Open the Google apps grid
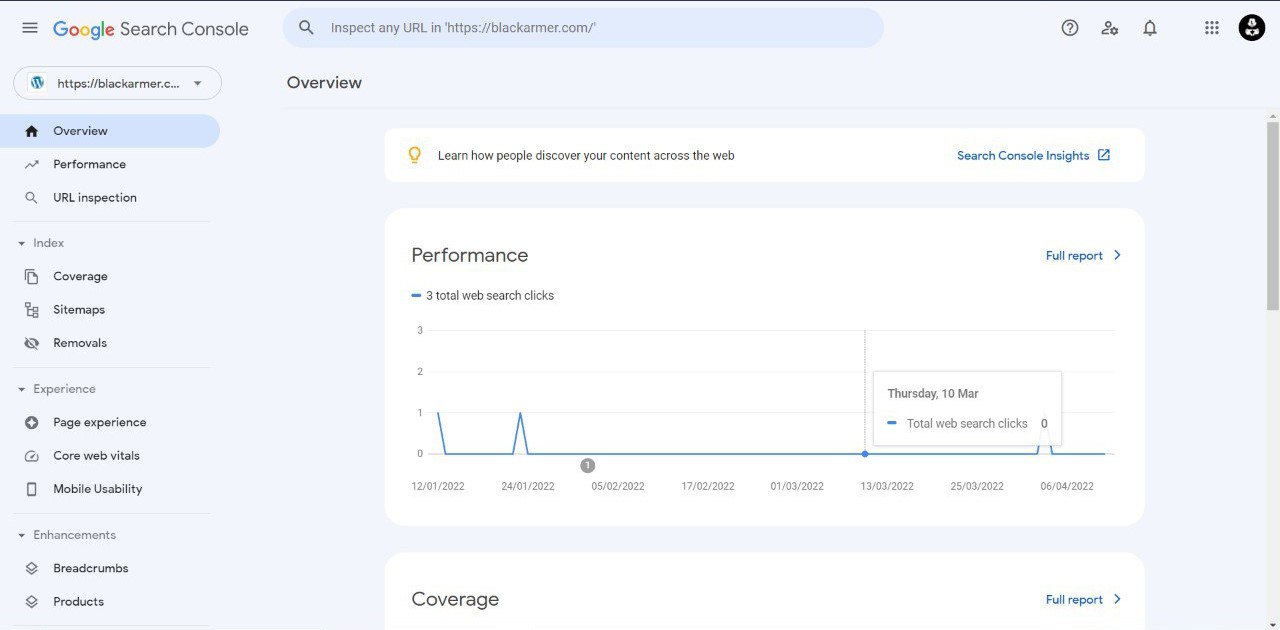This screenshot has width=1280, height=630. [x=1212, y=28]
